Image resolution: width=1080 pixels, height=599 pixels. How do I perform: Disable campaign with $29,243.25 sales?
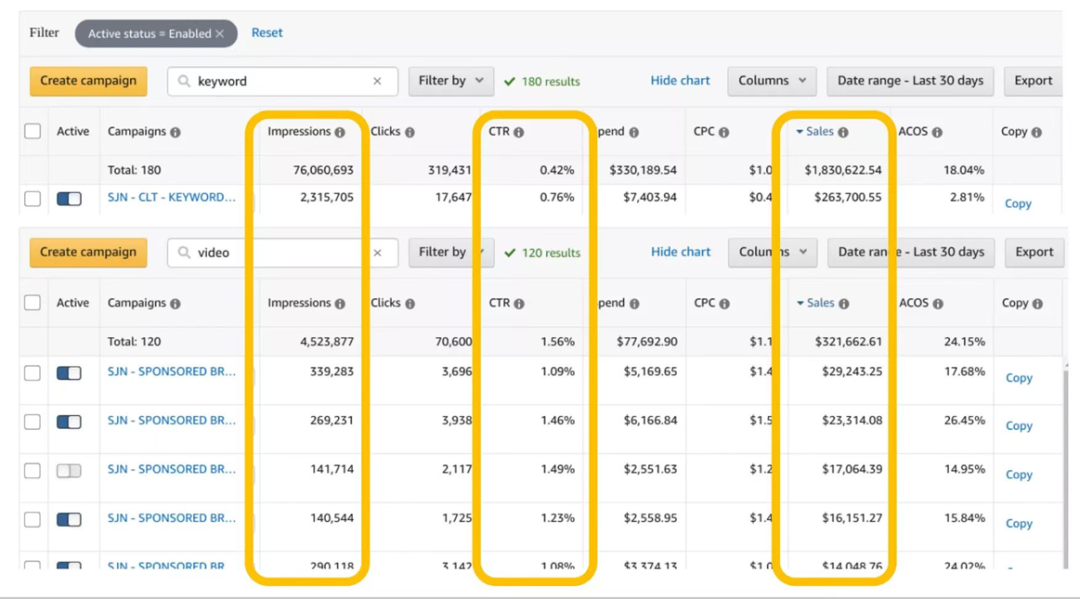69,372
